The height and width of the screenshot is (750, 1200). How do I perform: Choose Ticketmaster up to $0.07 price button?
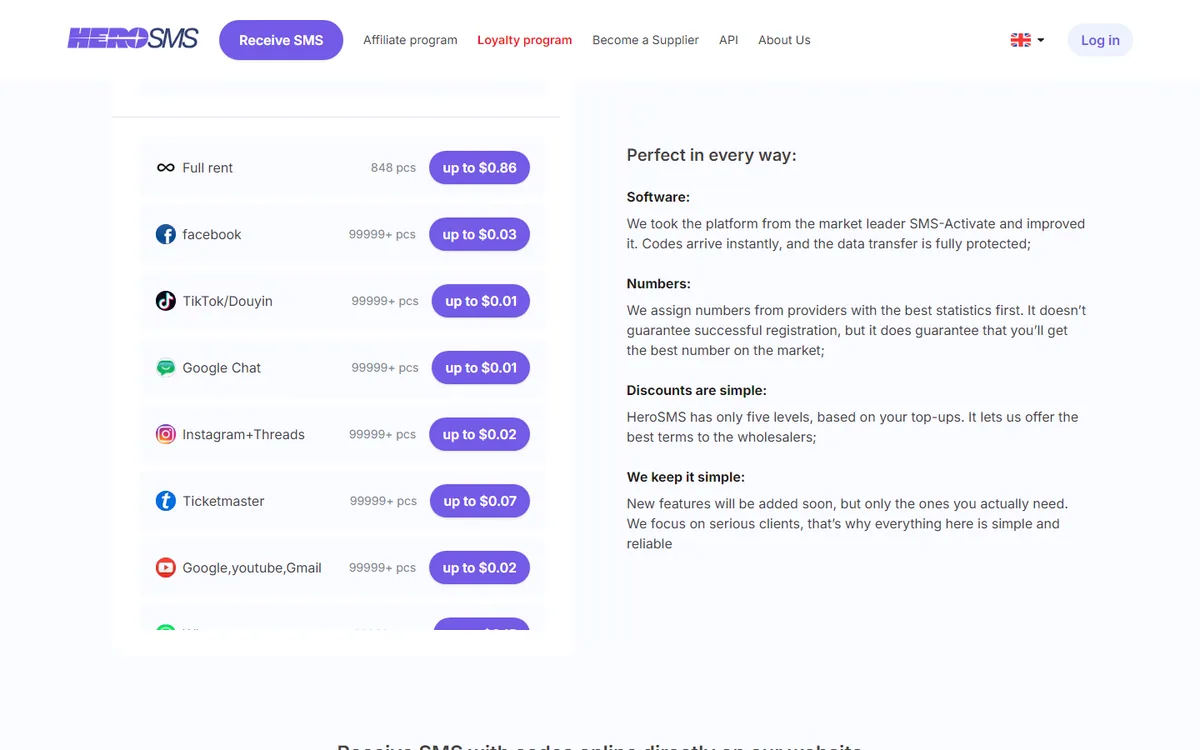point(480,501)
